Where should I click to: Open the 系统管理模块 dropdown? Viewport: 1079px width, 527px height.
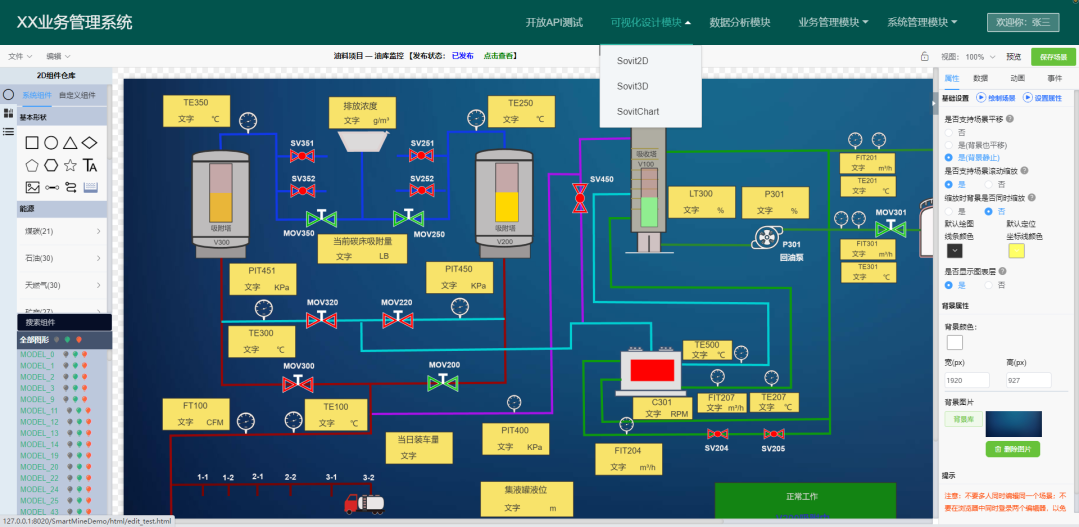click(922, 22)
